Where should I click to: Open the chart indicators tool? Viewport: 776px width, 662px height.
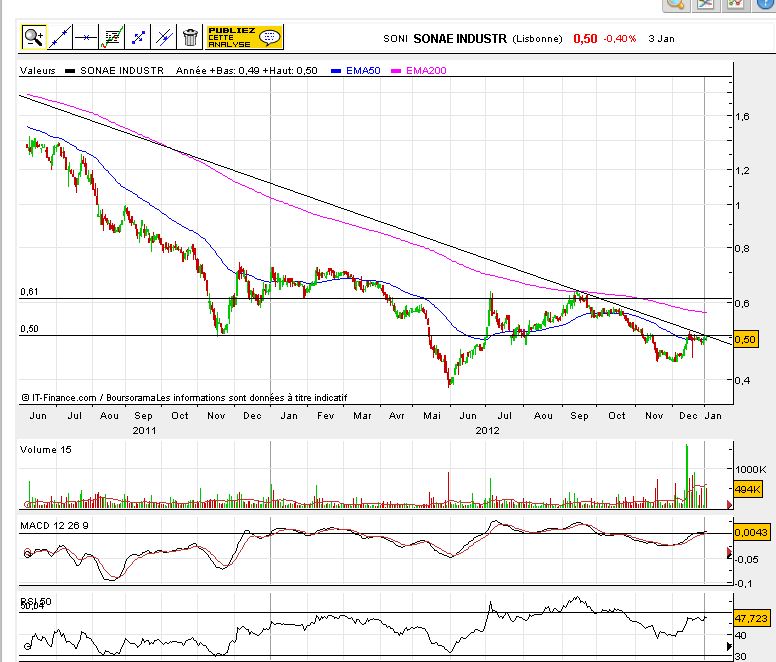click(x=112, y=38)
